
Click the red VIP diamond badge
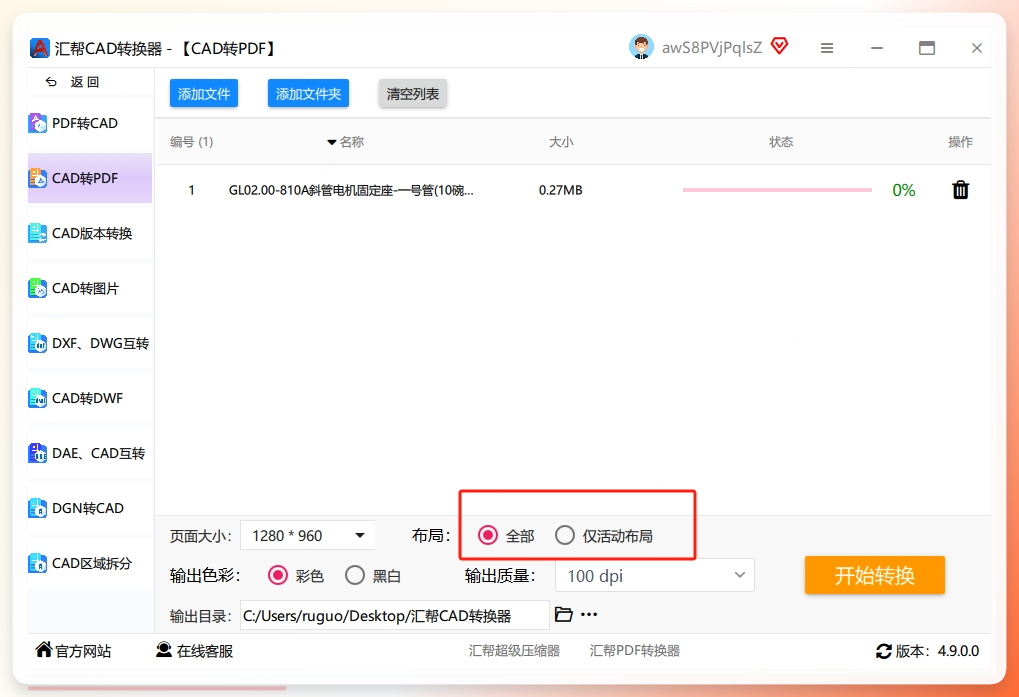(779, 46)
